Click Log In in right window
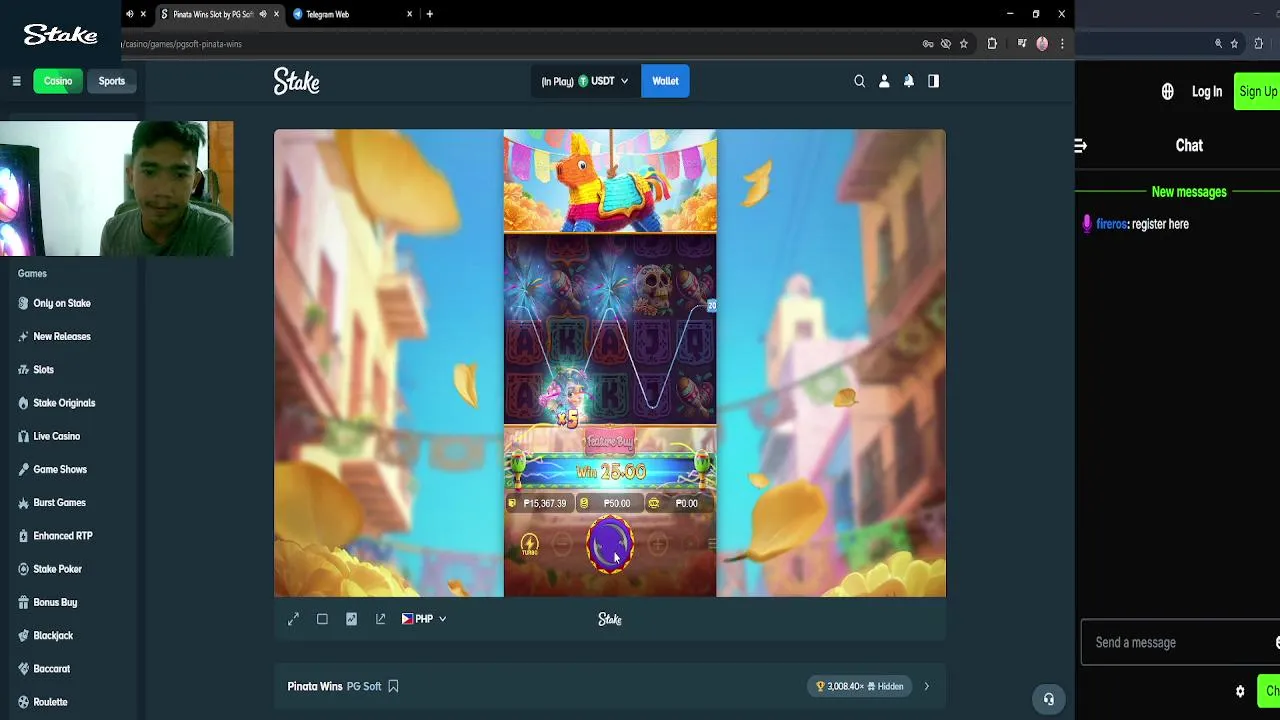The image size is (1280, 720). (1207, 92)
